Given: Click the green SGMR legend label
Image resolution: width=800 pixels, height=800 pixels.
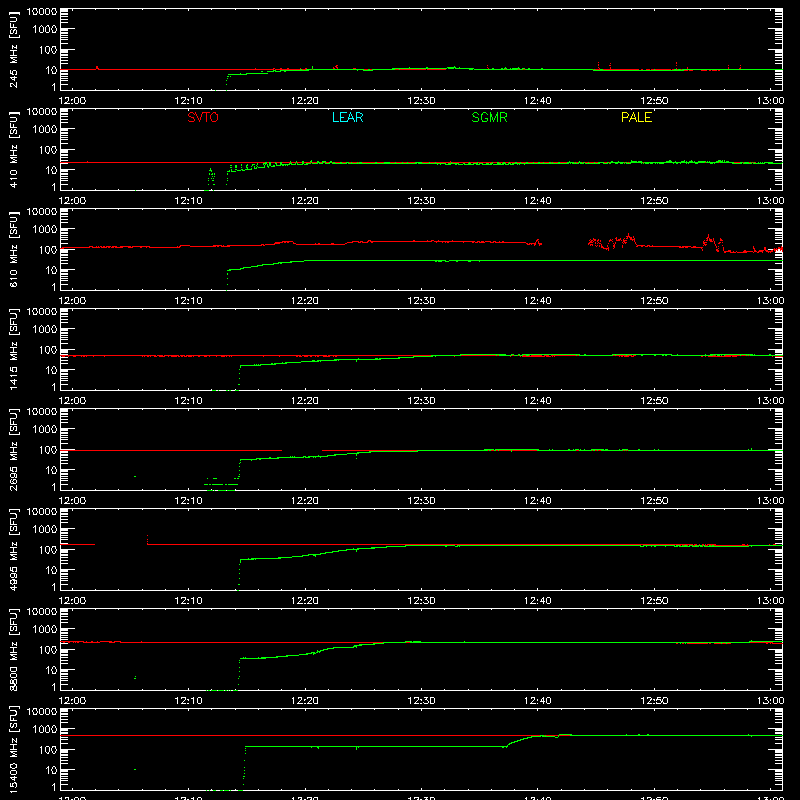Looking at the screenshot, I should 489,117.
